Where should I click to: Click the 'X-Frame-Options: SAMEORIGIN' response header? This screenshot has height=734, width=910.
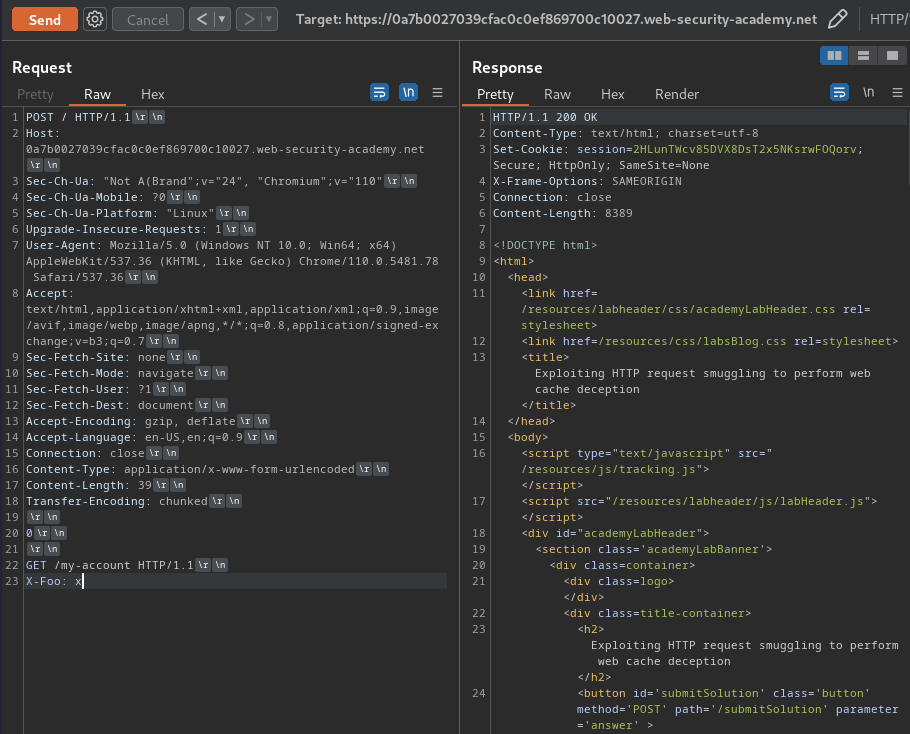(x=587, y=181)
